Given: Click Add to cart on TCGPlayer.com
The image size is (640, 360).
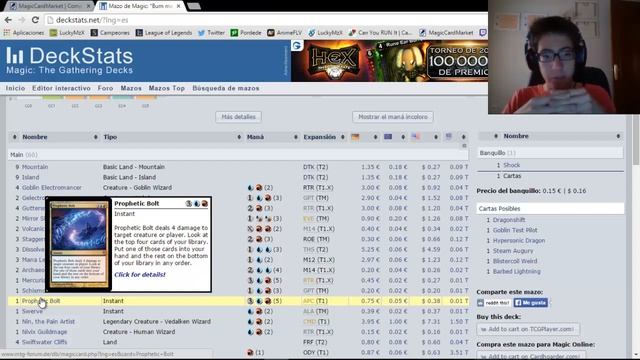Looking at the screenshot, I should [527, 329].
